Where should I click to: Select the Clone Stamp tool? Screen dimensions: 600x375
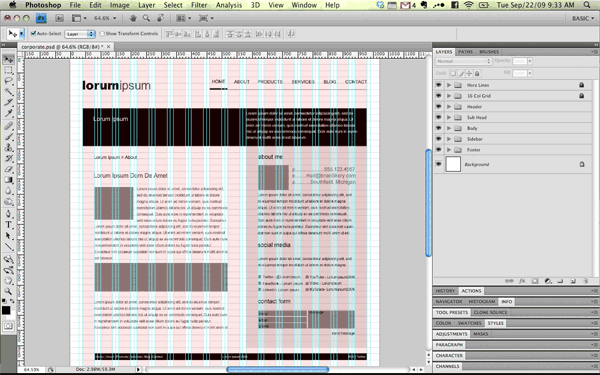click(x=8, y=148)
